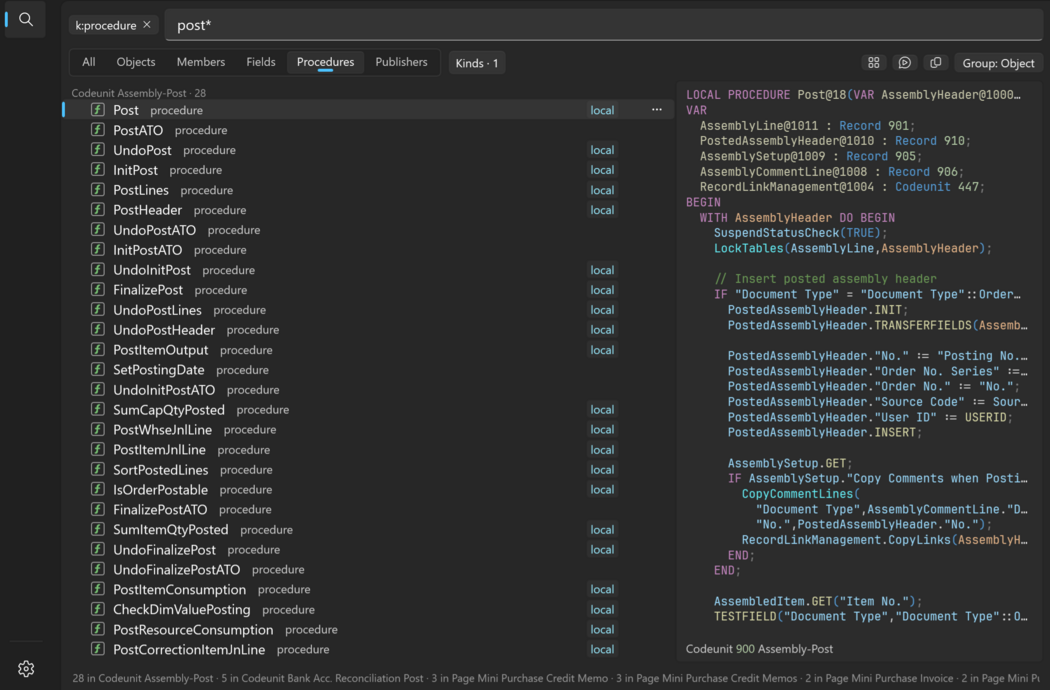The width and height of the screenshot is (1050, 690).
Task: Select the PostResourceConsumption procedure row
Action: point(368,630)
